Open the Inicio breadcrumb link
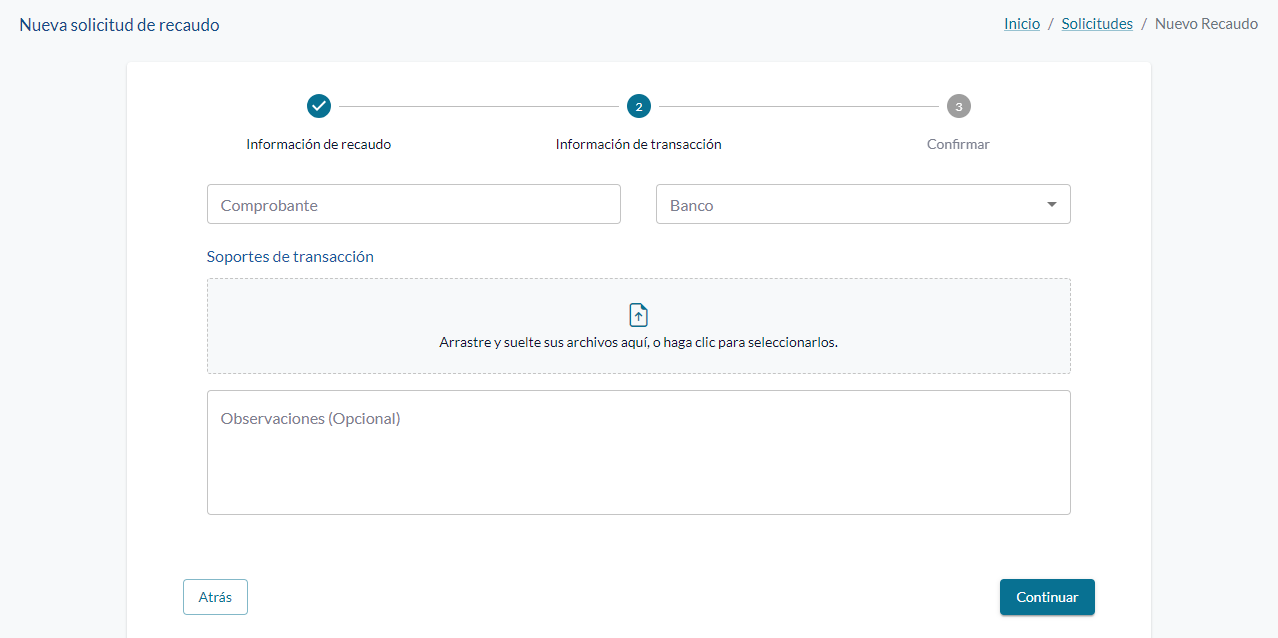The image size is (1278, 638). pos(1022,24)
